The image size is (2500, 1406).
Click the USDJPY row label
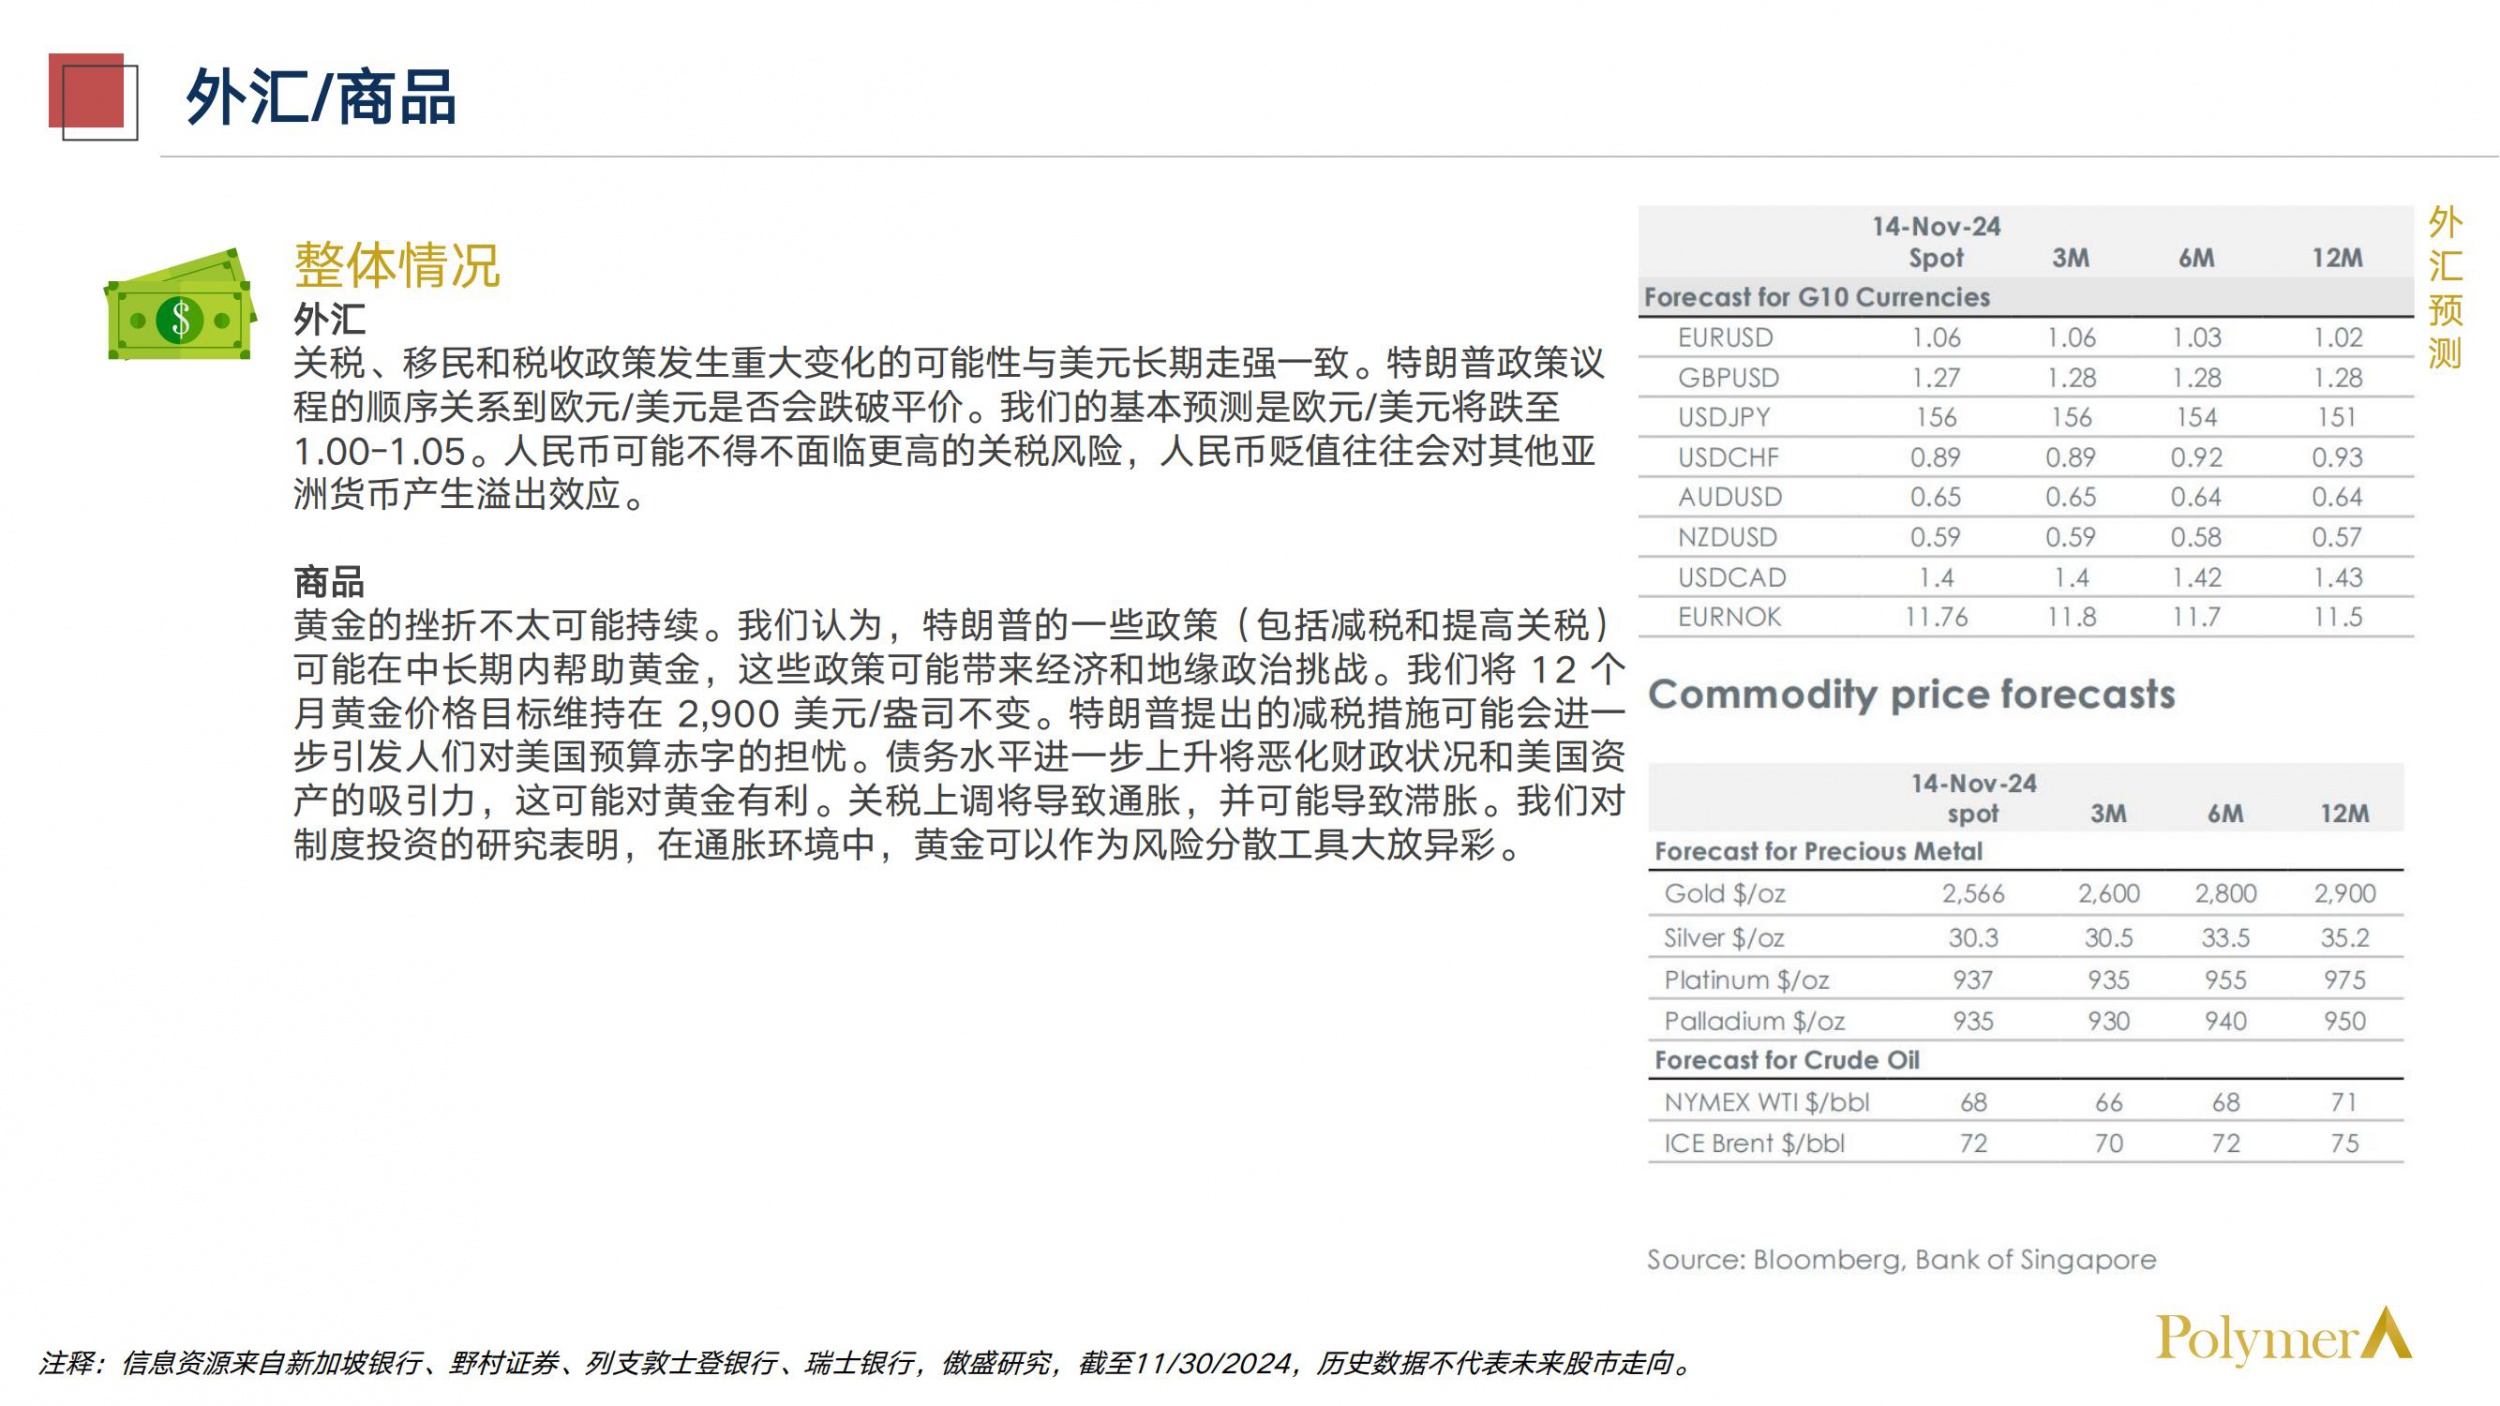click(x=1723, y=417)
